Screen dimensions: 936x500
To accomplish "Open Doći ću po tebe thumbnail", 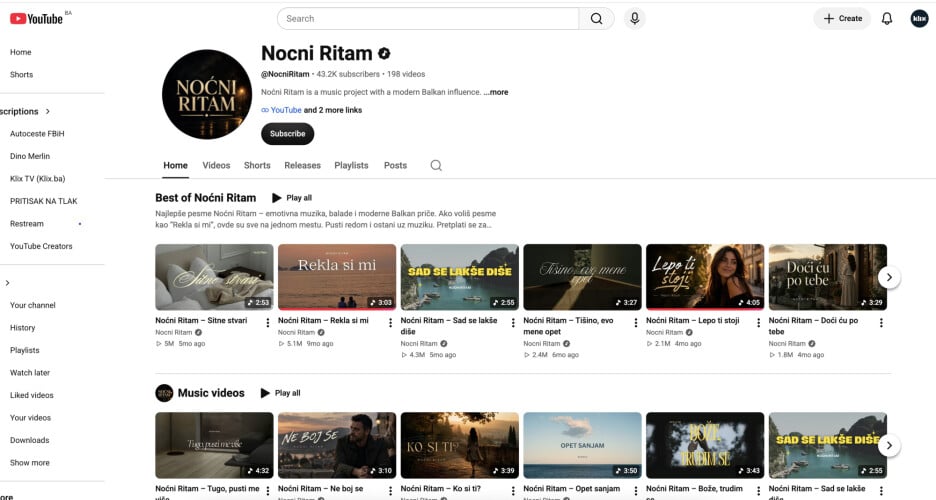I will [828, 277].
